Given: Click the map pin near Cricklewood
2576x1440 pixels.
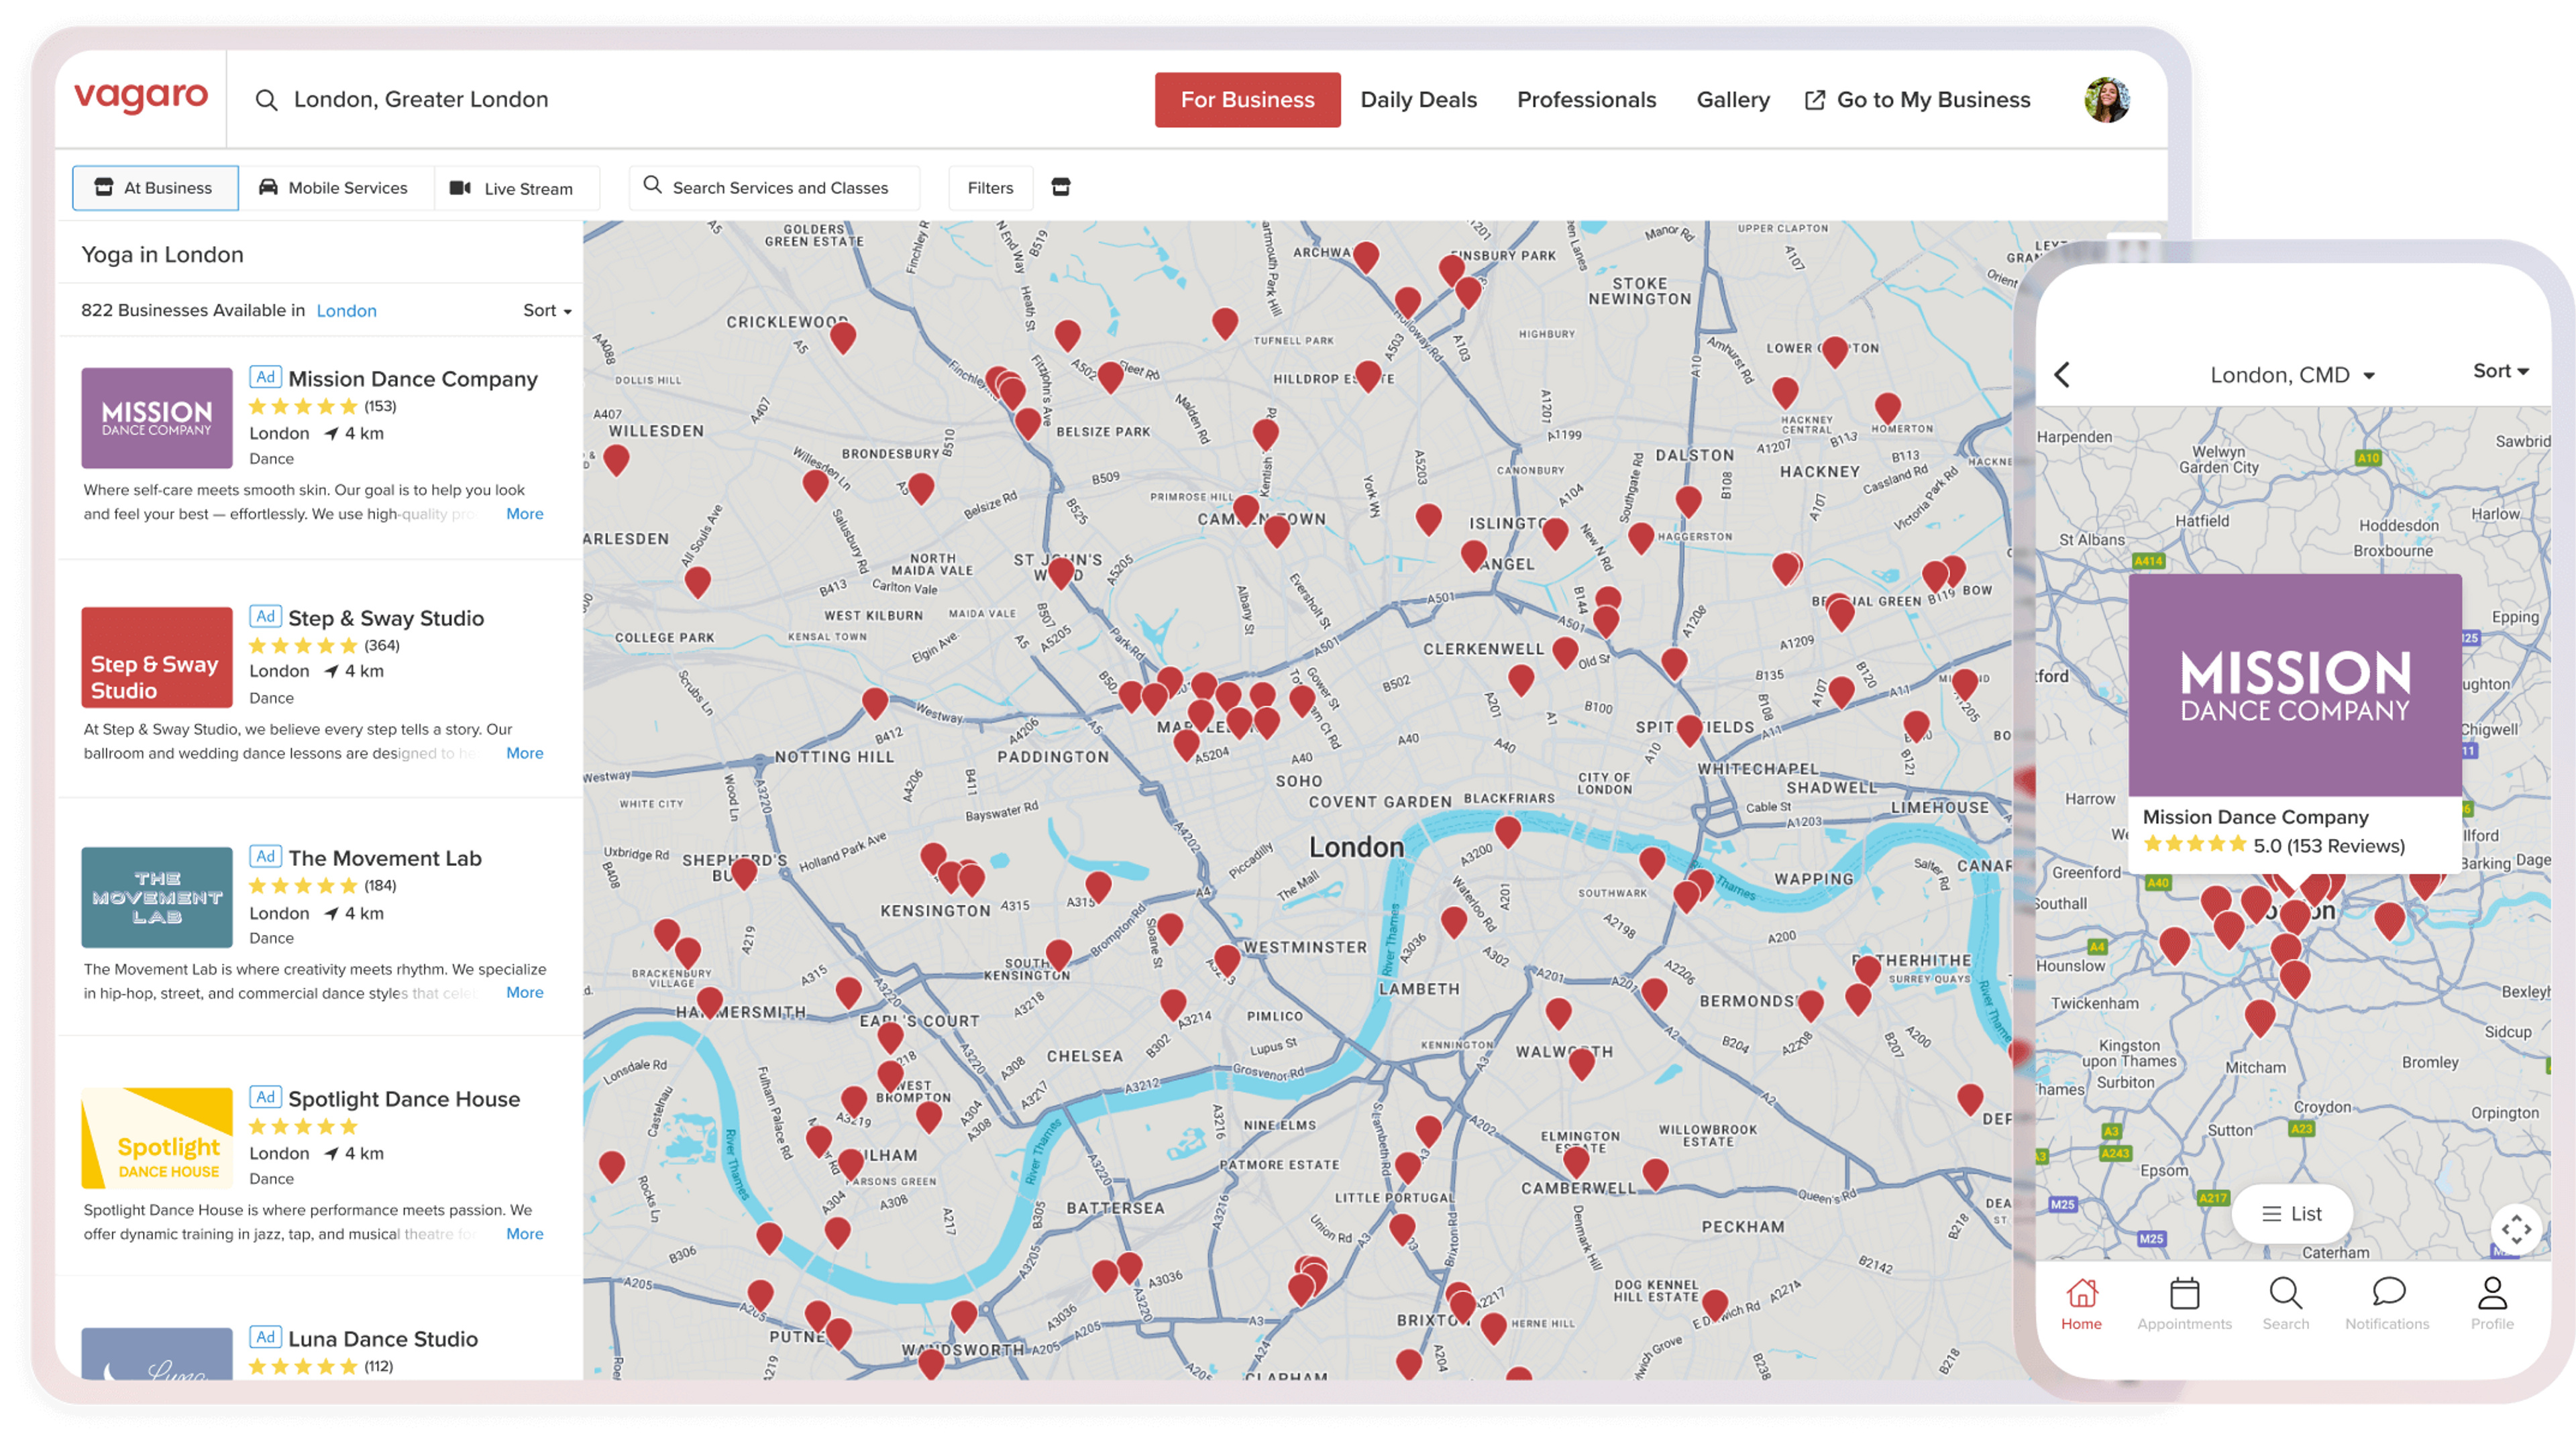Looking at the screenshot, I should click(x=843, y=337).
